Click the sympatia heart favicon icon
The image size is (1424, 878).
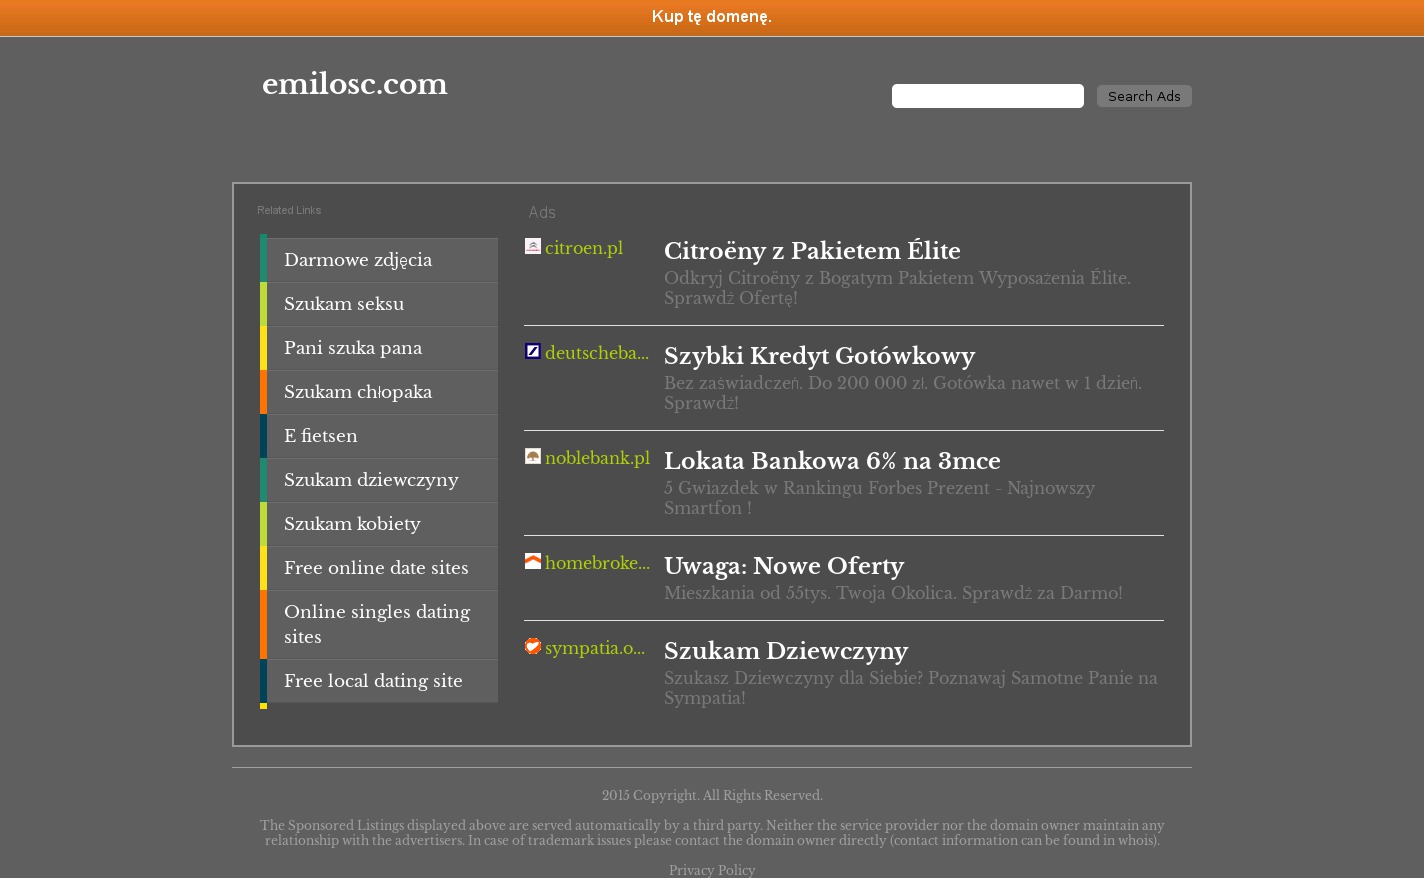tap(533, 646)
